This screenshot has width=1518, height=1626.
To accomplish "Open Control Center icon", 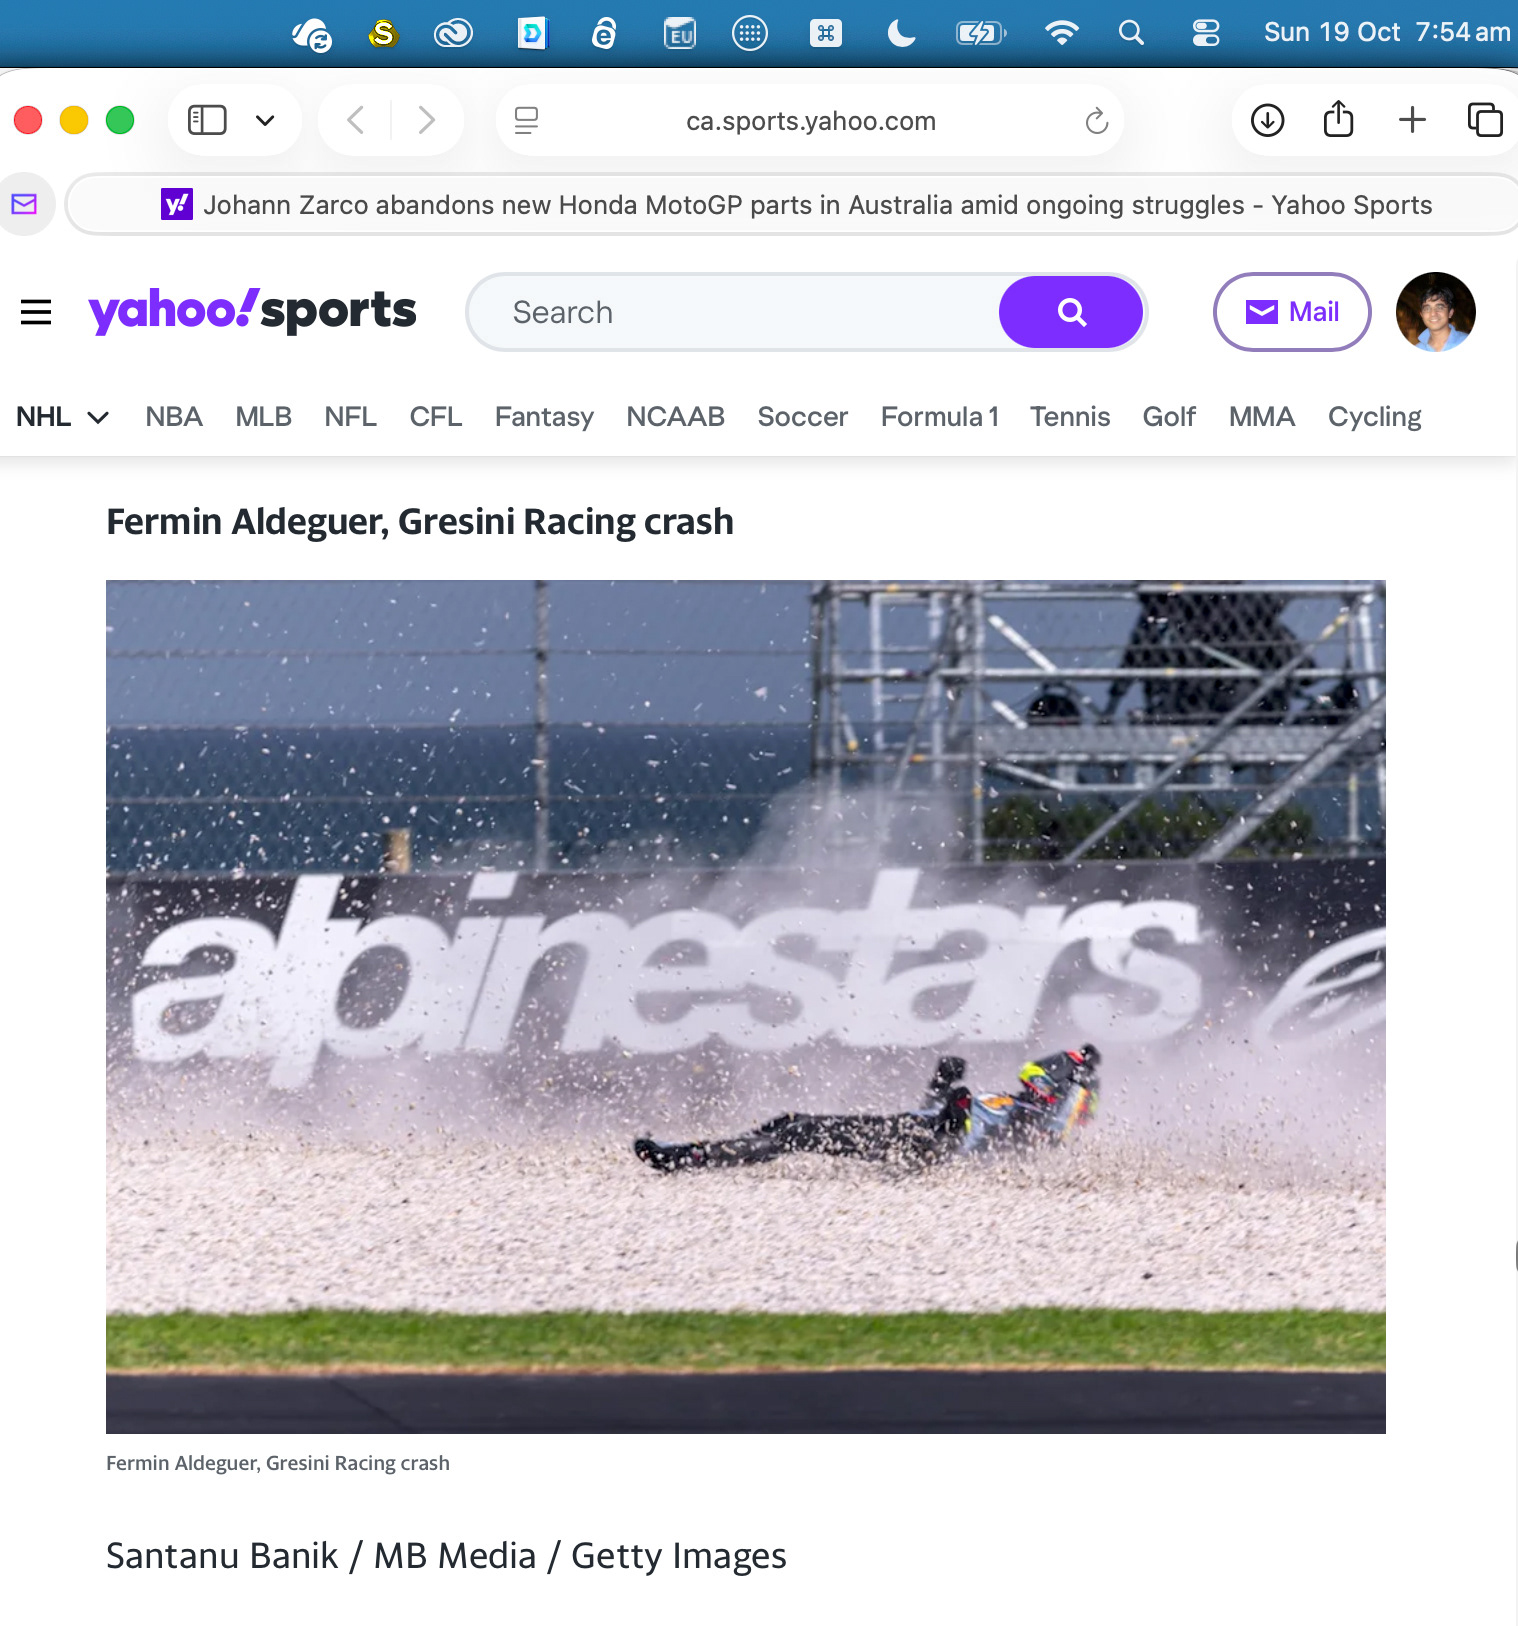I will click(1206, 33).
